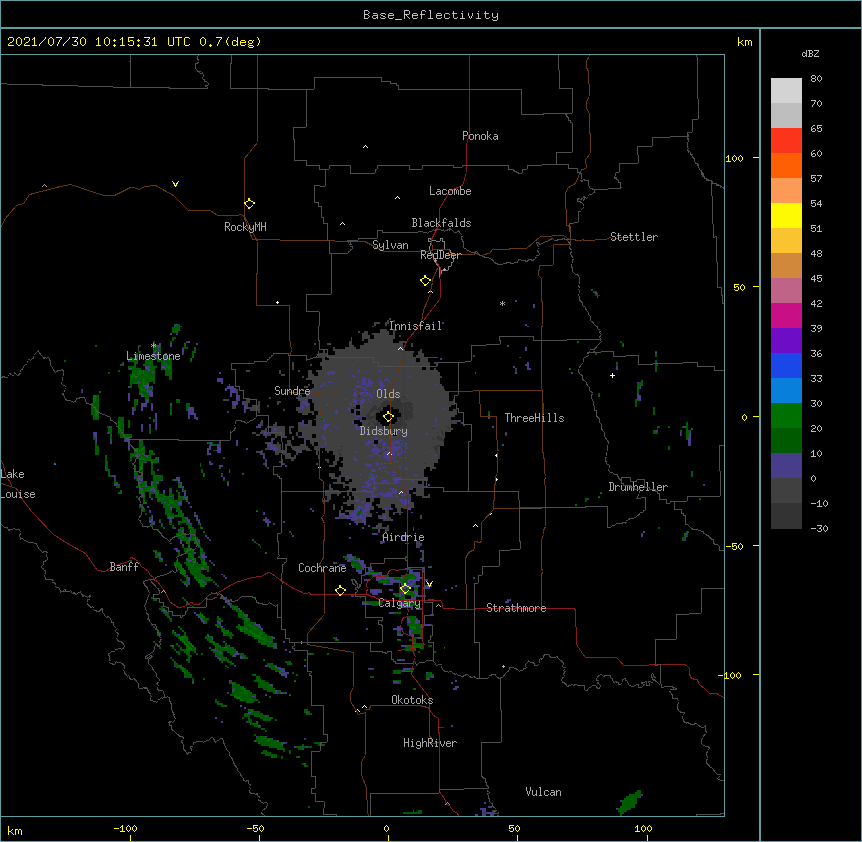862x842 pixels.
Task: Click the -100 tick on the bottom axis
Action: click(x=125, y=828)
